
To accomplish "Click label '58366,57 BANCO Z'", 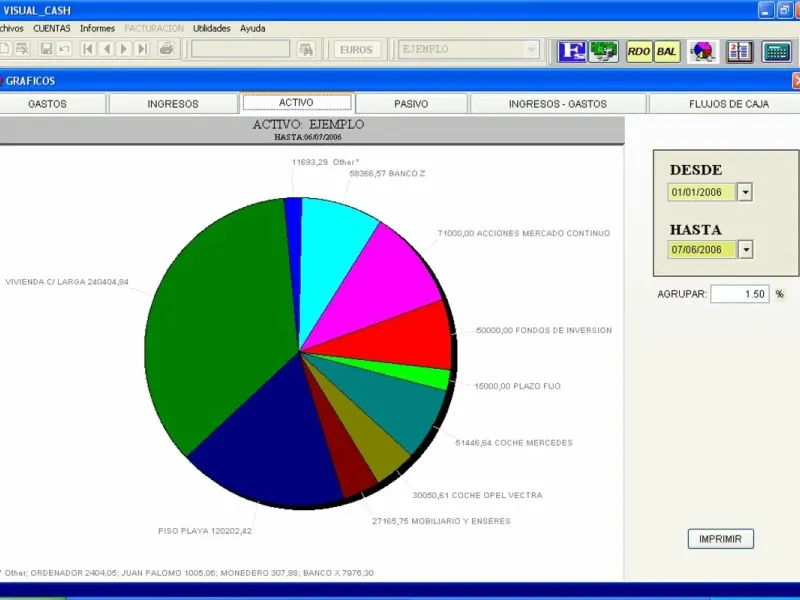I will (x=387, y=173).
